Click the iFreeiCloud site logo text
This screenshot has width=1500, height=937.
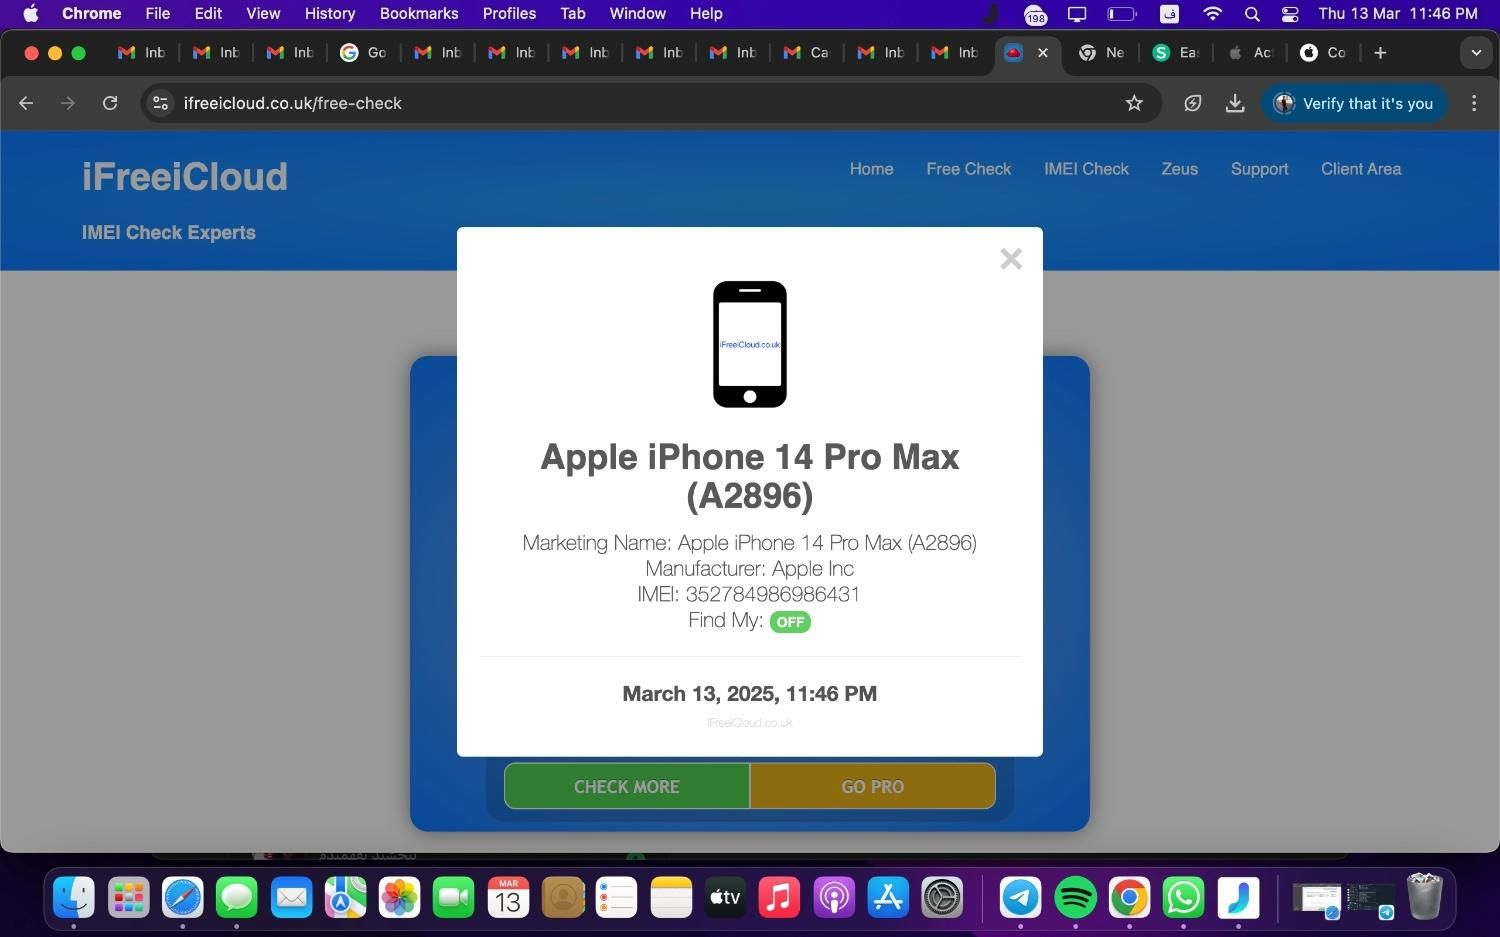pyautogui.click(x=184, y=177)
